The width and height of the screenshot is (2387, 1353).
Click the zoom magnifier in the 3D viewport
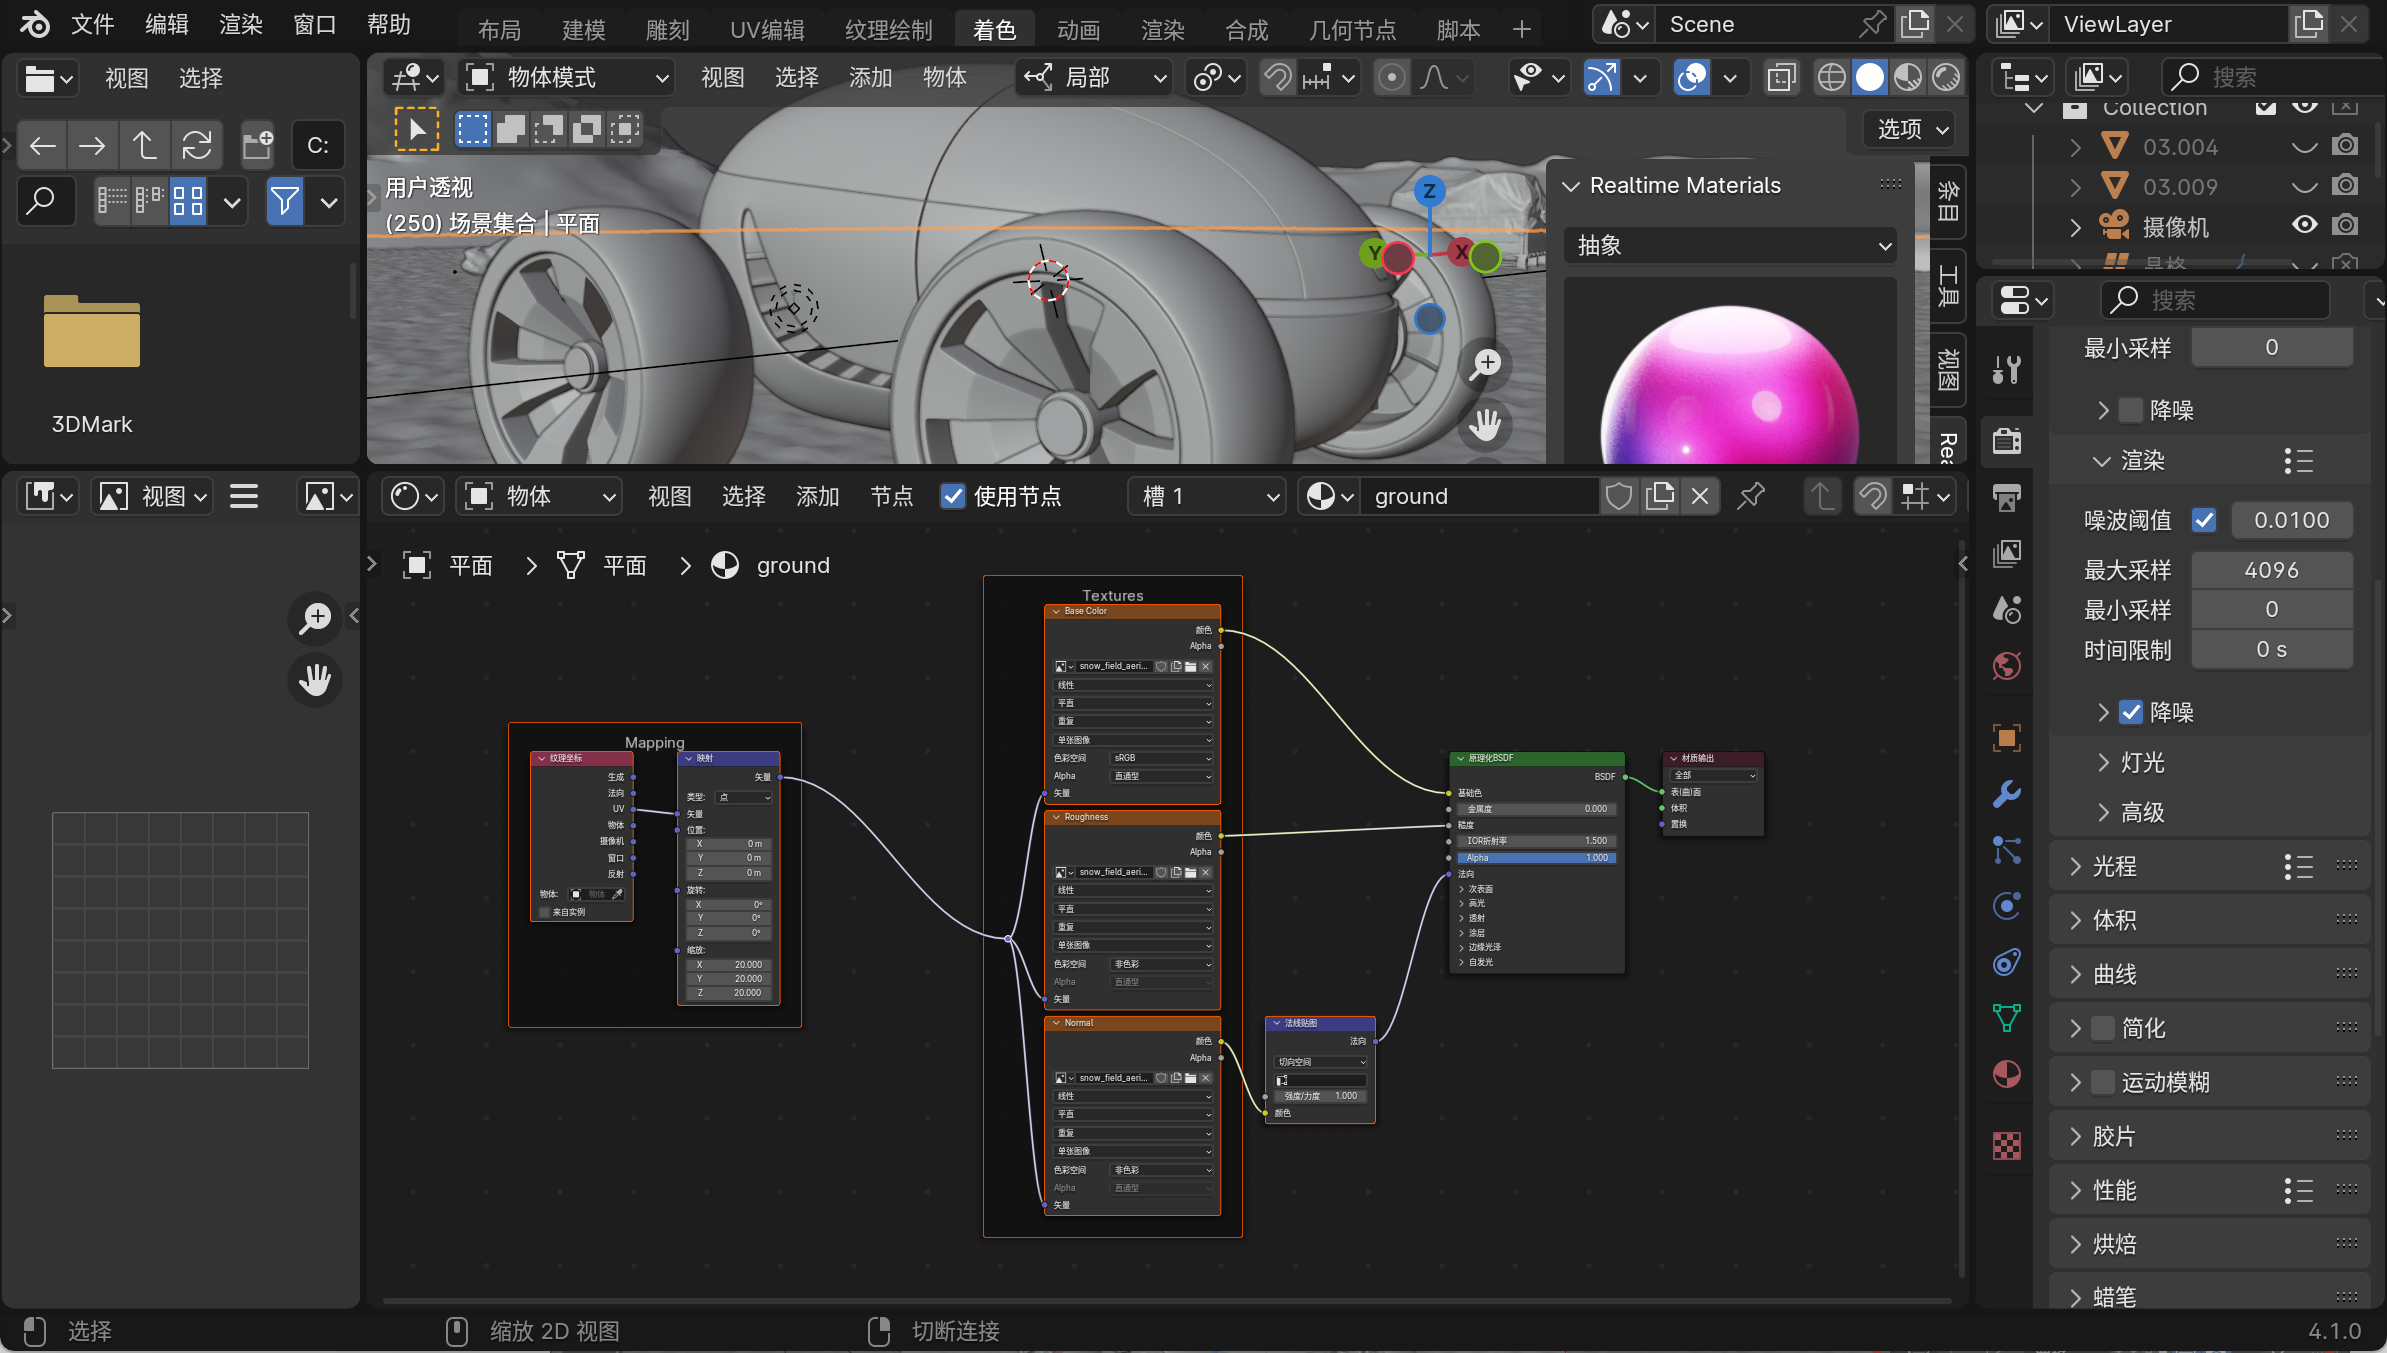pyautogui.click(x=1485, y=364)
